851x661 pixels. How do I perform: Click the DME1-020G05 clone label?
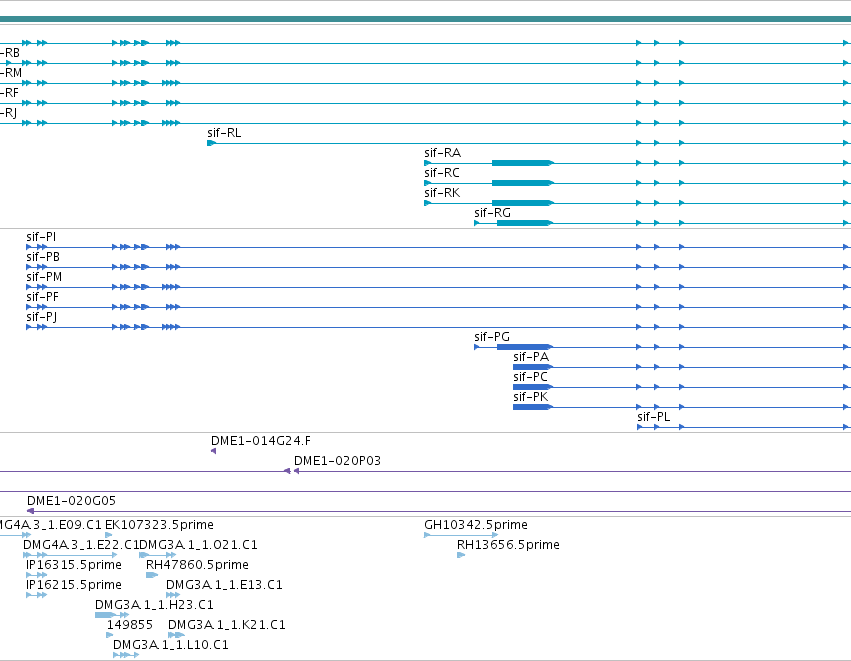71,501
